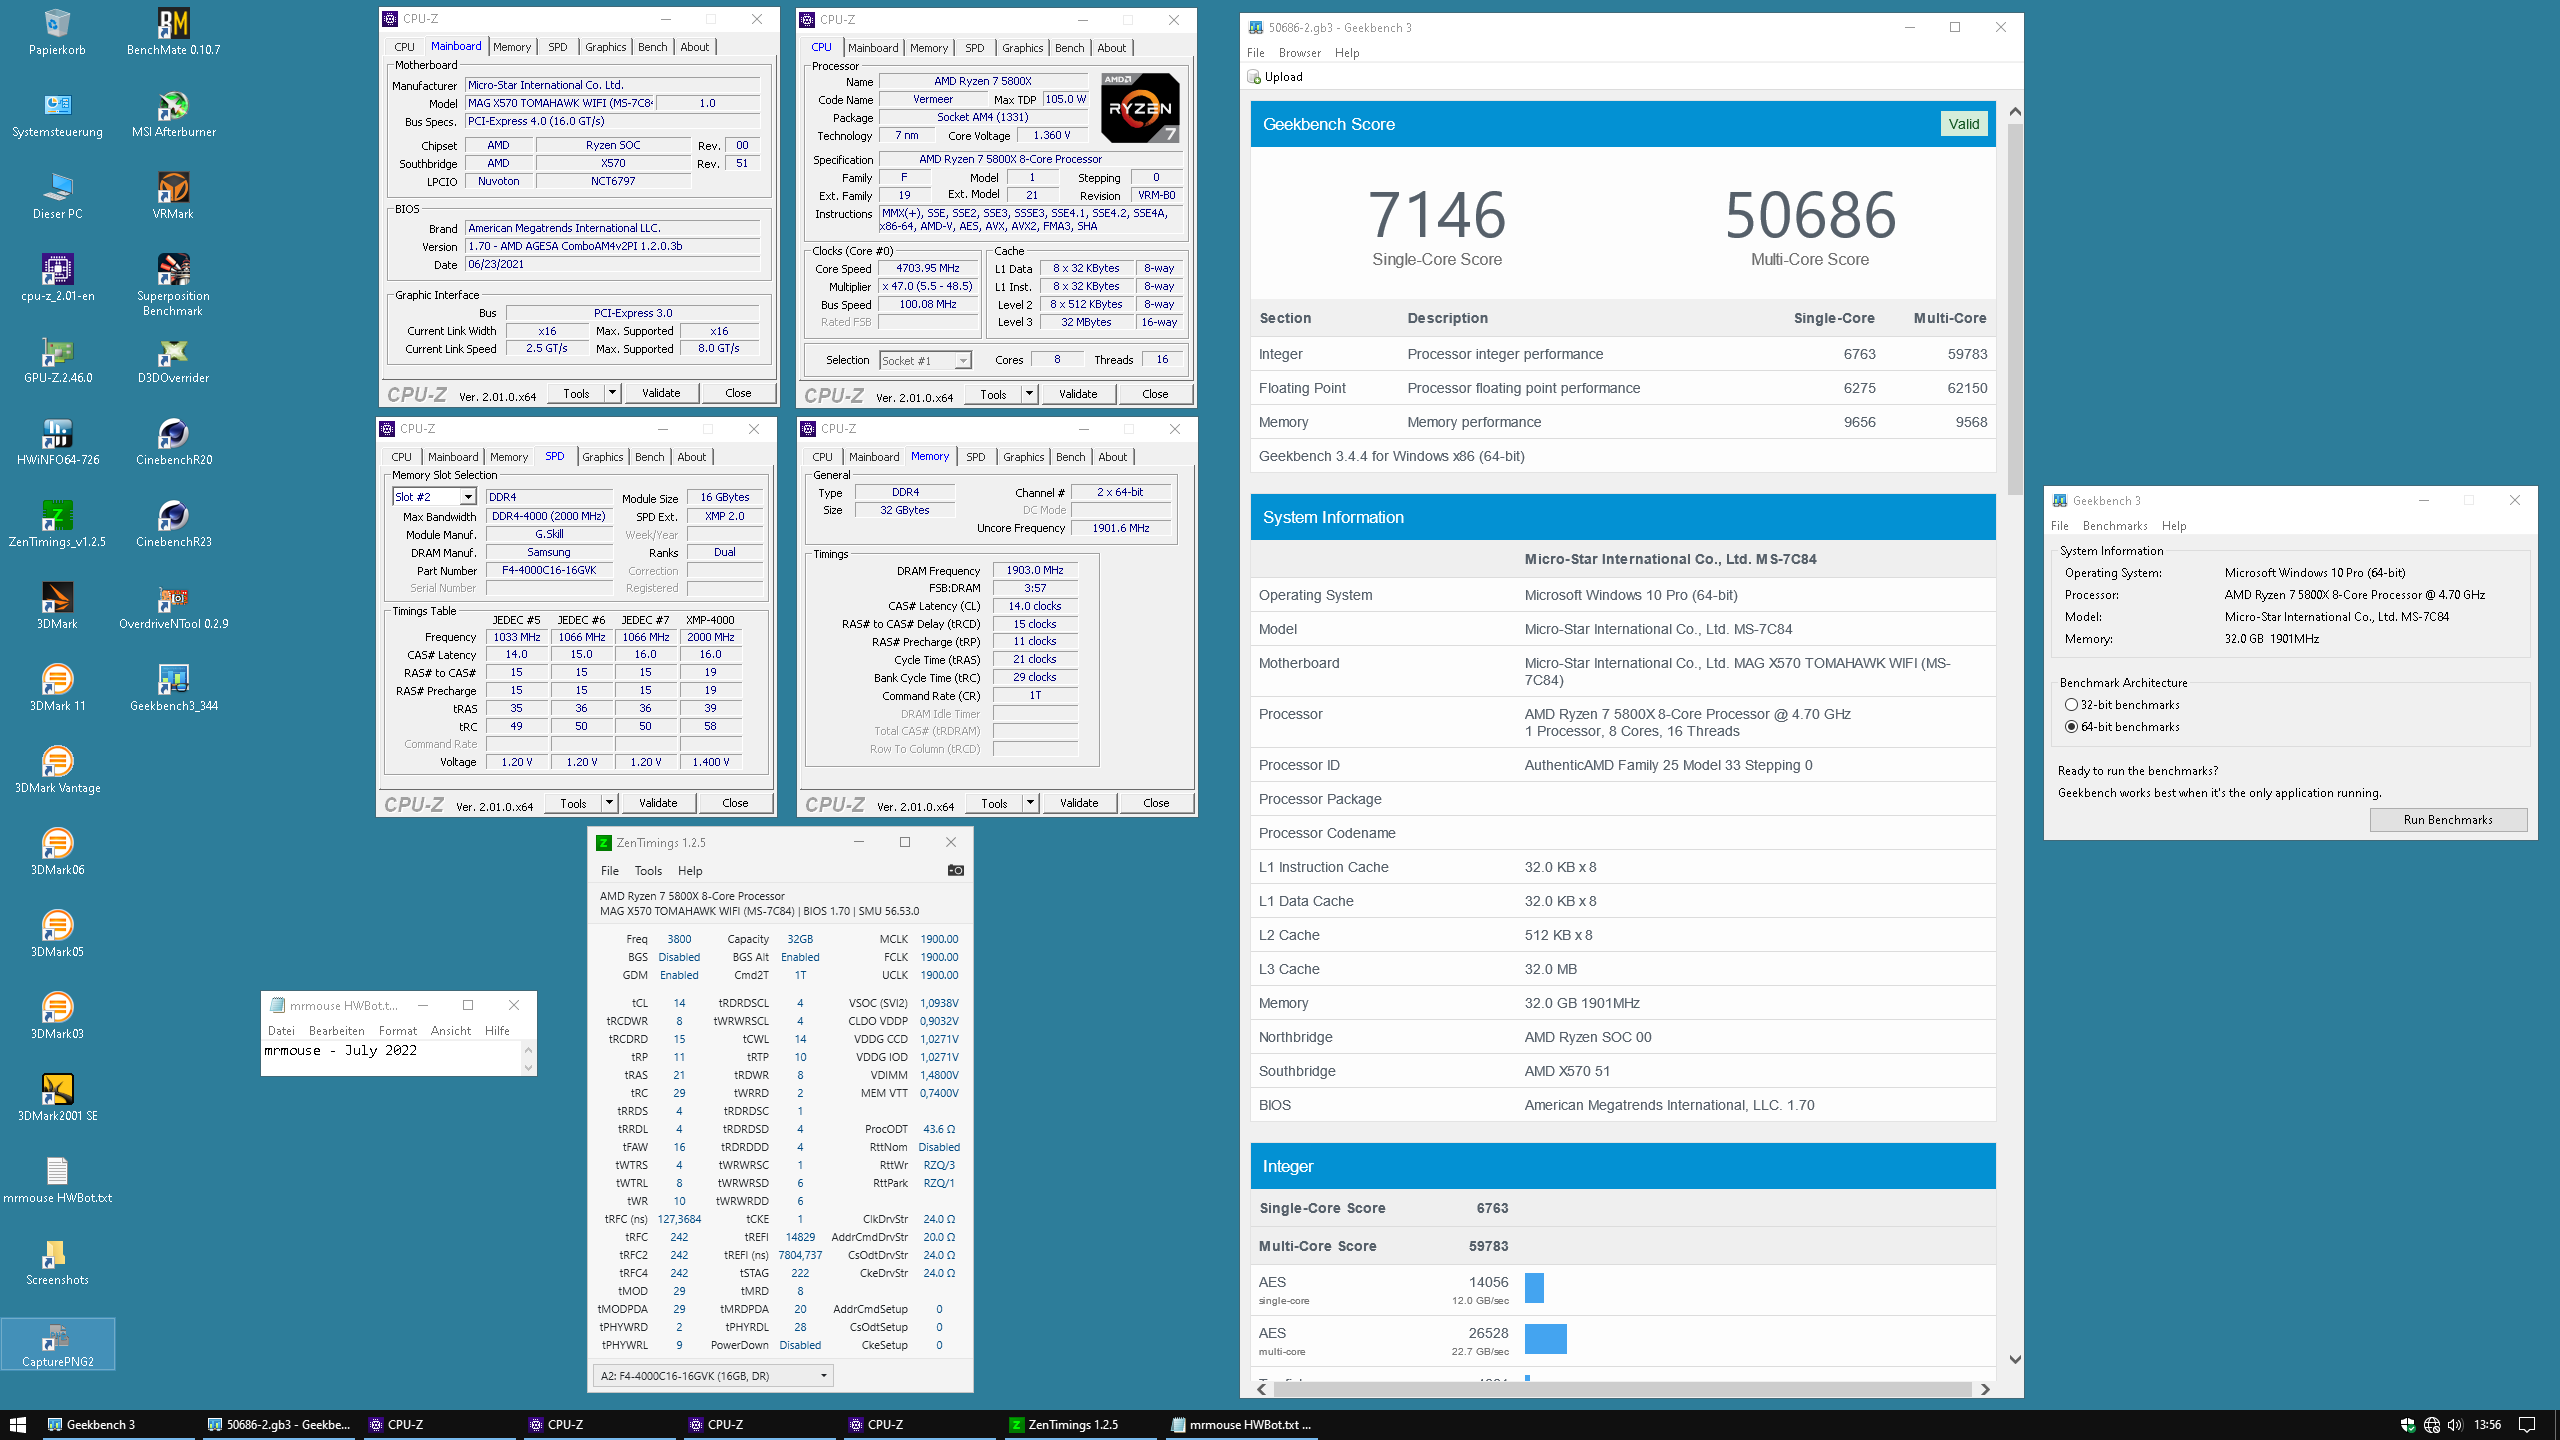This screenshot has width=2560, height=1440.
Task: Click the taskbar volume icon
Action: [x=2455, y=1425]
